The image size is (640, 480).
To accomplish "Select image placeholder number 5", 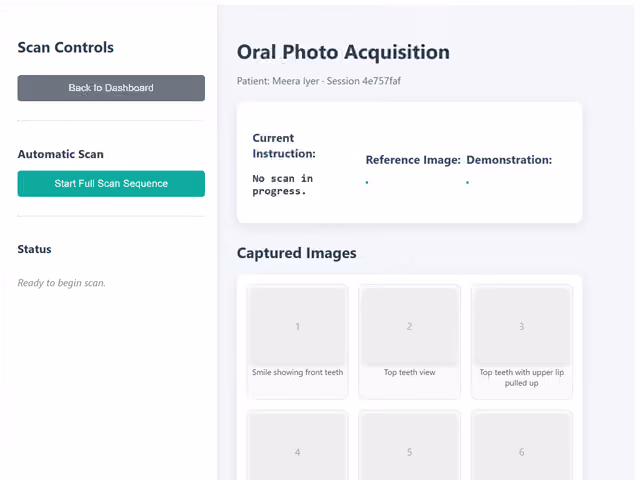I will pyautogui.click(x=409, y=447).
